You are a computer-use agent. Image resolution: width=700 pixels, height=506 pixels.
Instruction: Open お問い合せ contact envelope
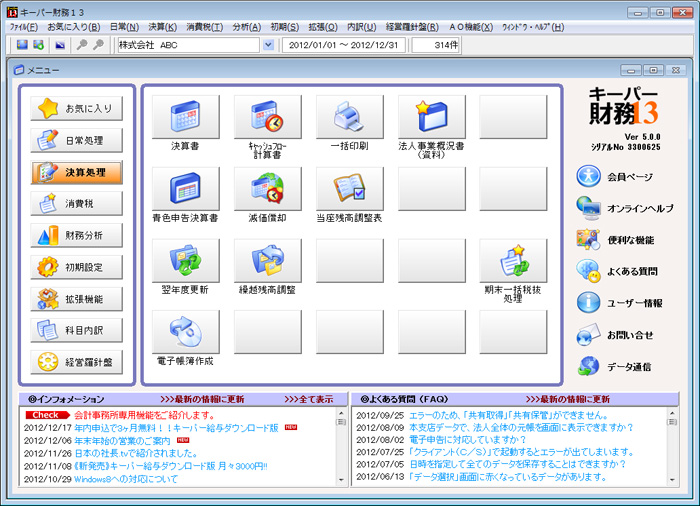(615, 335)
